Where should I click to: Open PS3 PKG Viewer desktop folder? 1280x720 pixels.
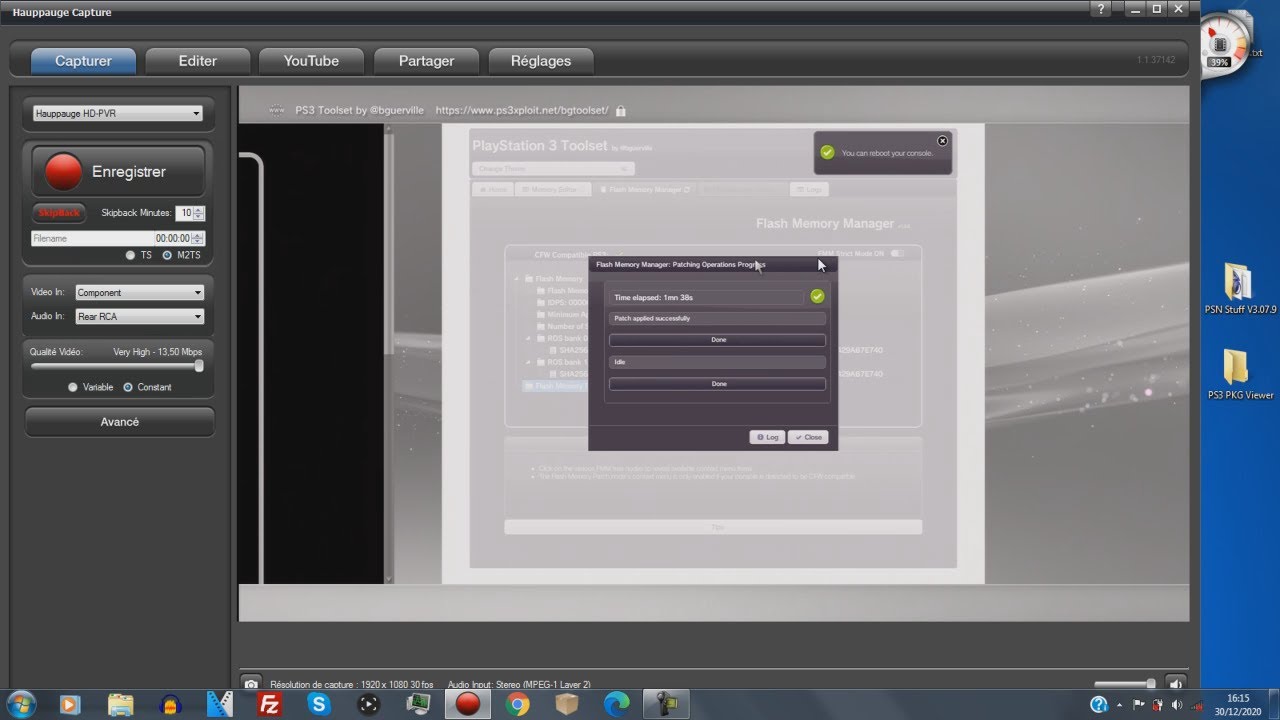1240,374
